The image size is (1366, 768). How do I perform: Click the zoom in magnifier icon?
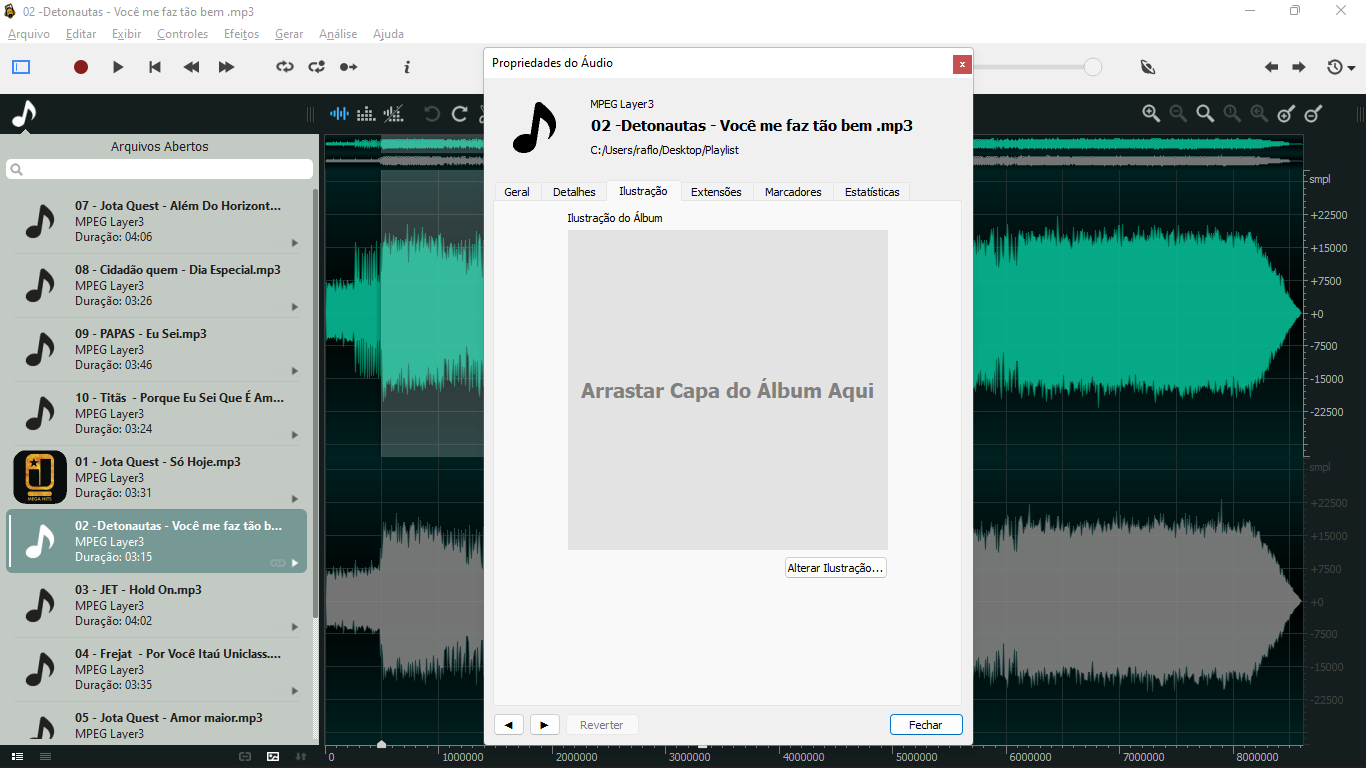[1152, 114]
